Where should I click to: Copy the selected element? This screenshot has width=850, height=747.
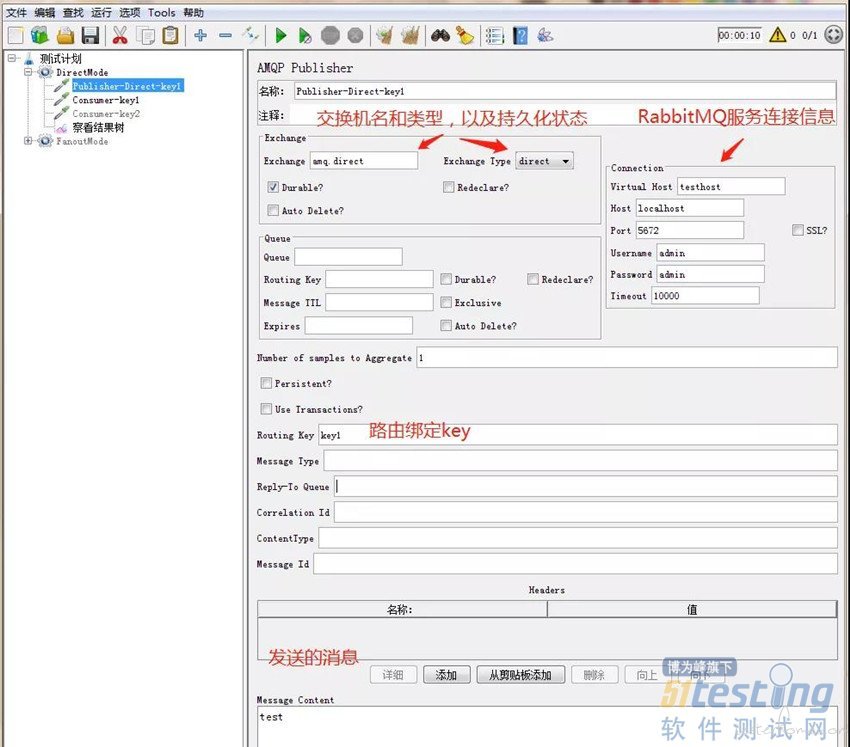click(x=145, y=36)
